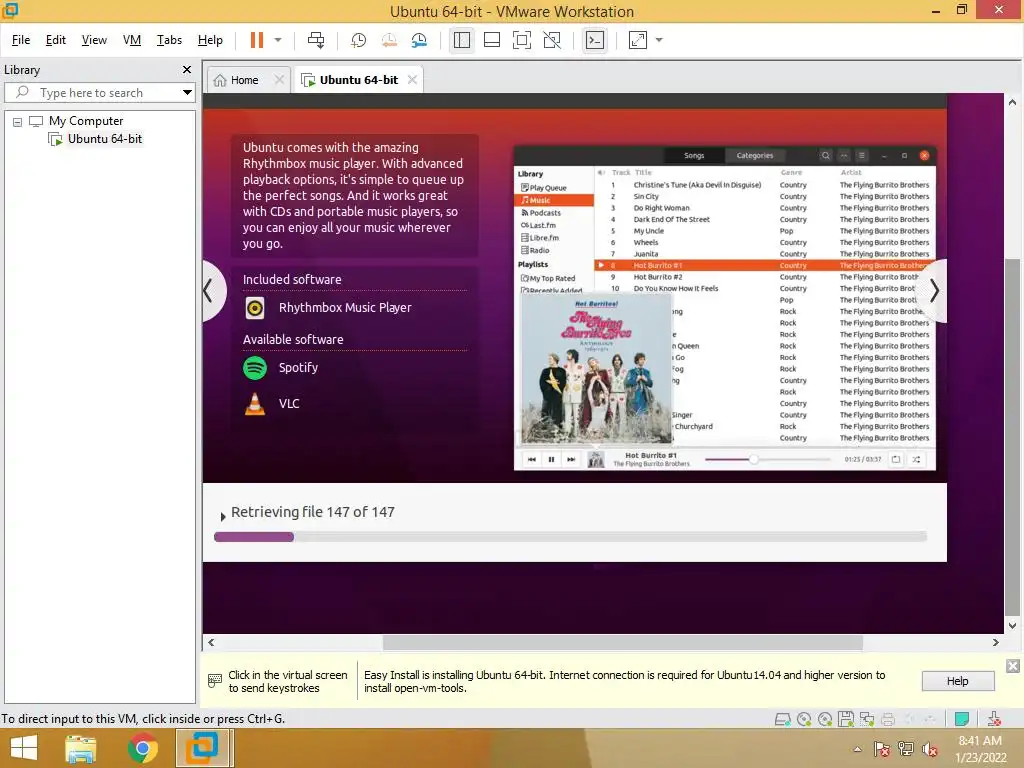
Task: Close the Library panel
Action: click(x=187, y=70)
